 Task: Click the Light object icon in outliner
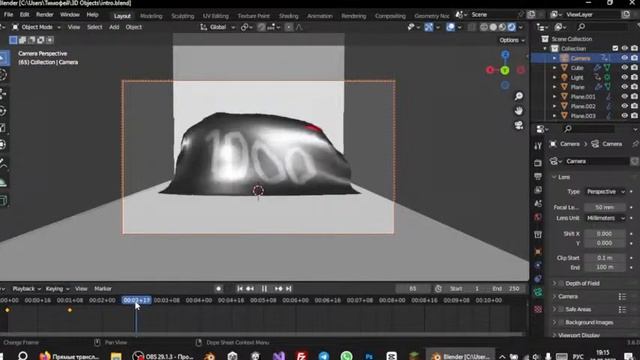coord(564,77)
